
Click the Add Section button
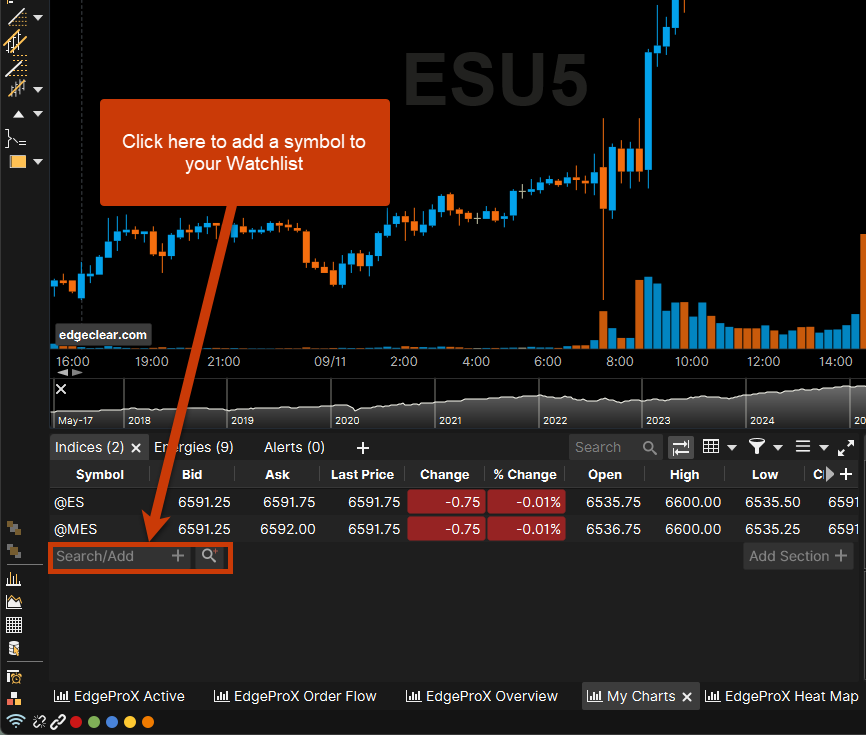click(797, 556)
